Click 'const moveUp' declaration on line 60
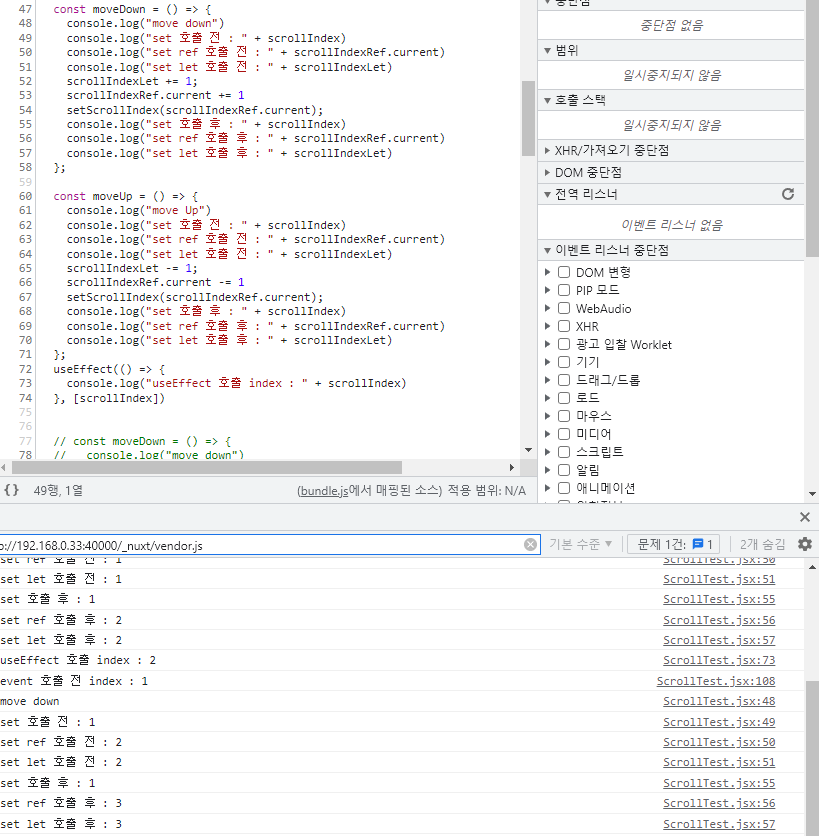 [93, 196]
